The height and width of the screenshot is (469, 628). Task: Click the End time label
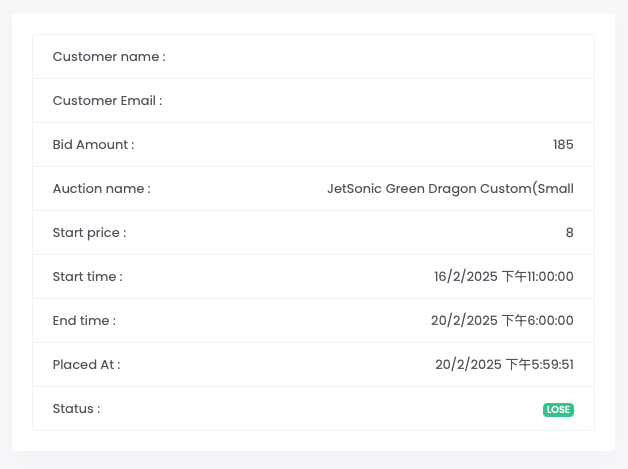pos(84,321)
